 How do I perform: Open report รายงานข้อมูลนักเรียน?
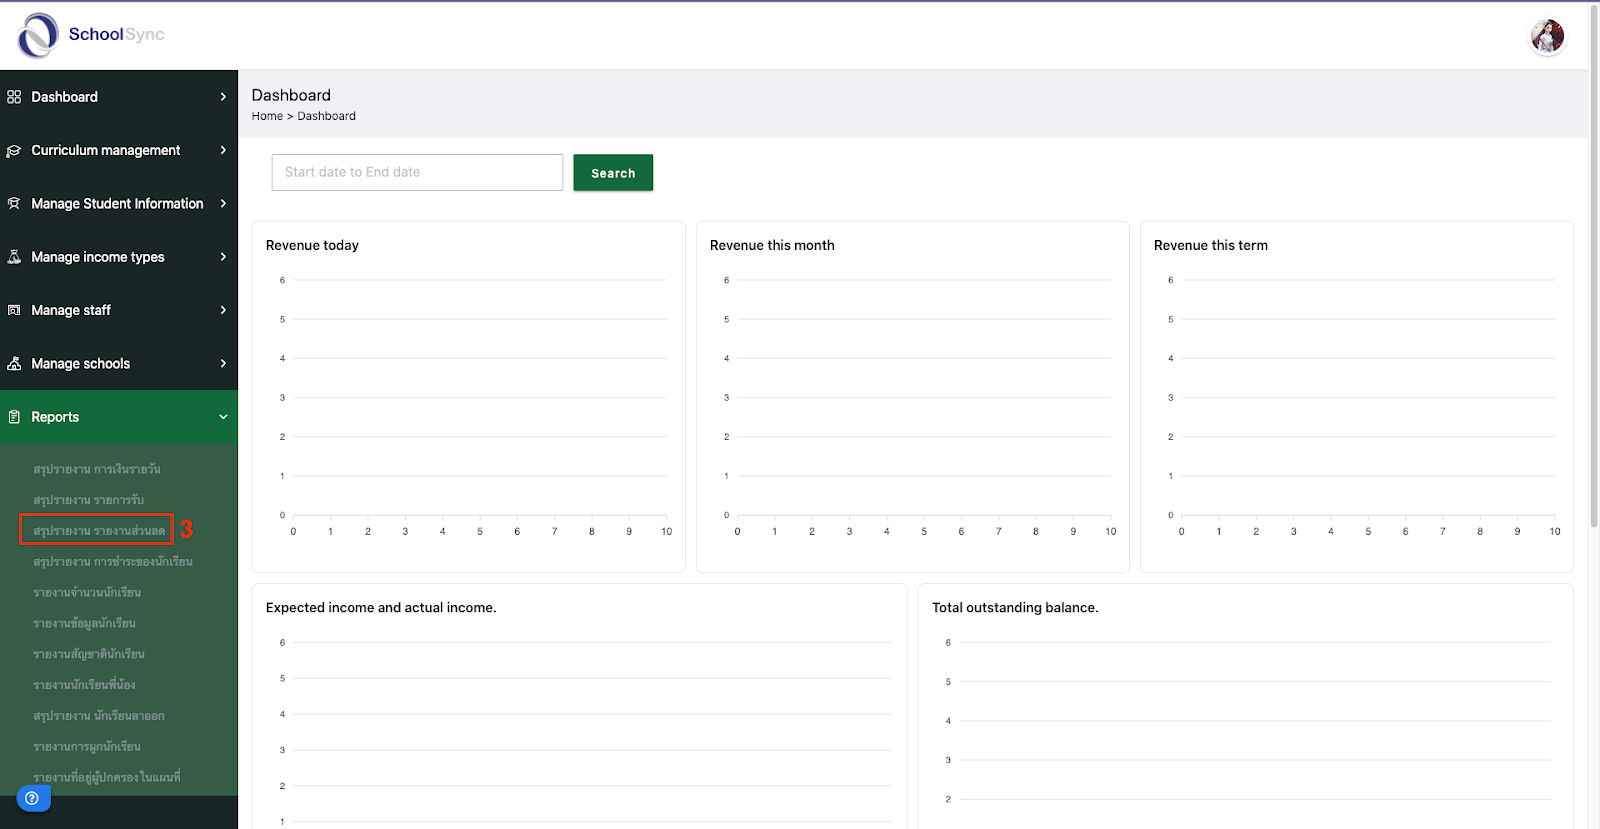click(x=84, y=624)
